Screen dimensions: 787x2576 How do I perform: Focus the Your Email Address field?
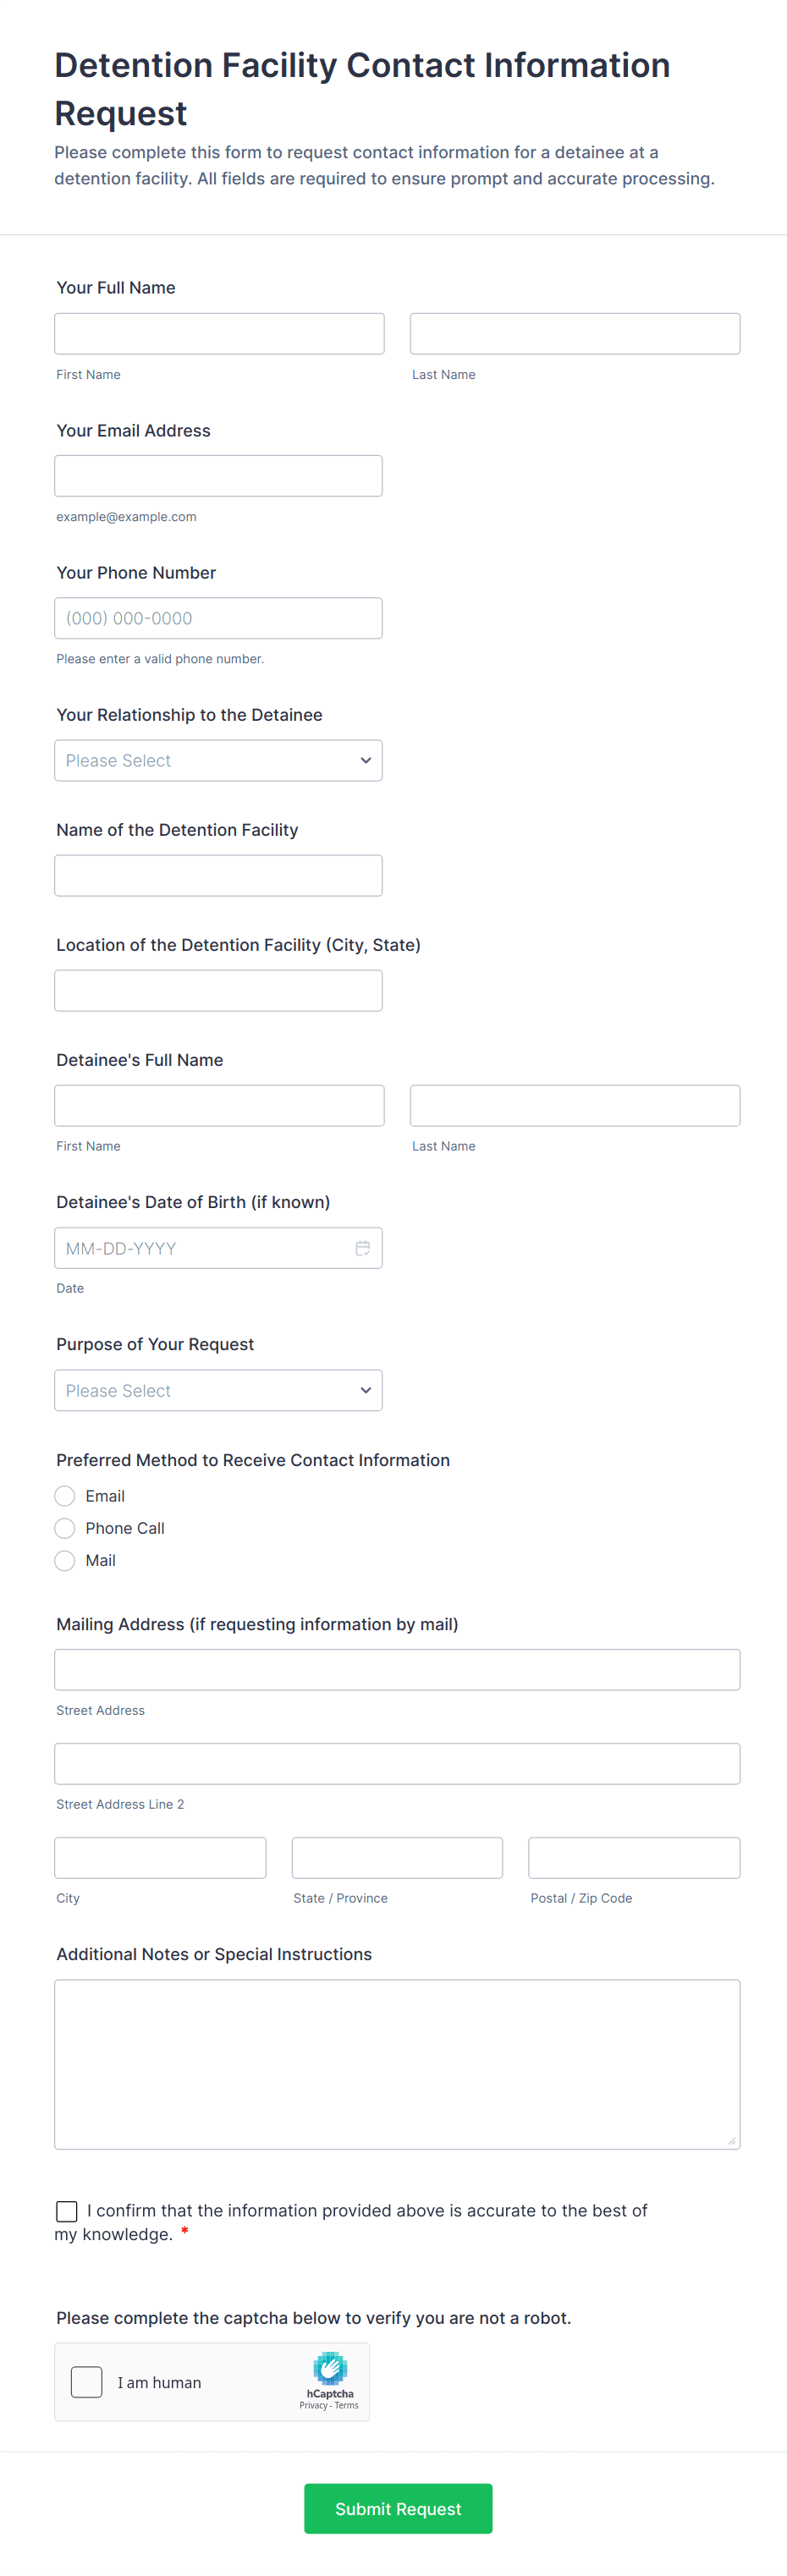tap(218, 476)
